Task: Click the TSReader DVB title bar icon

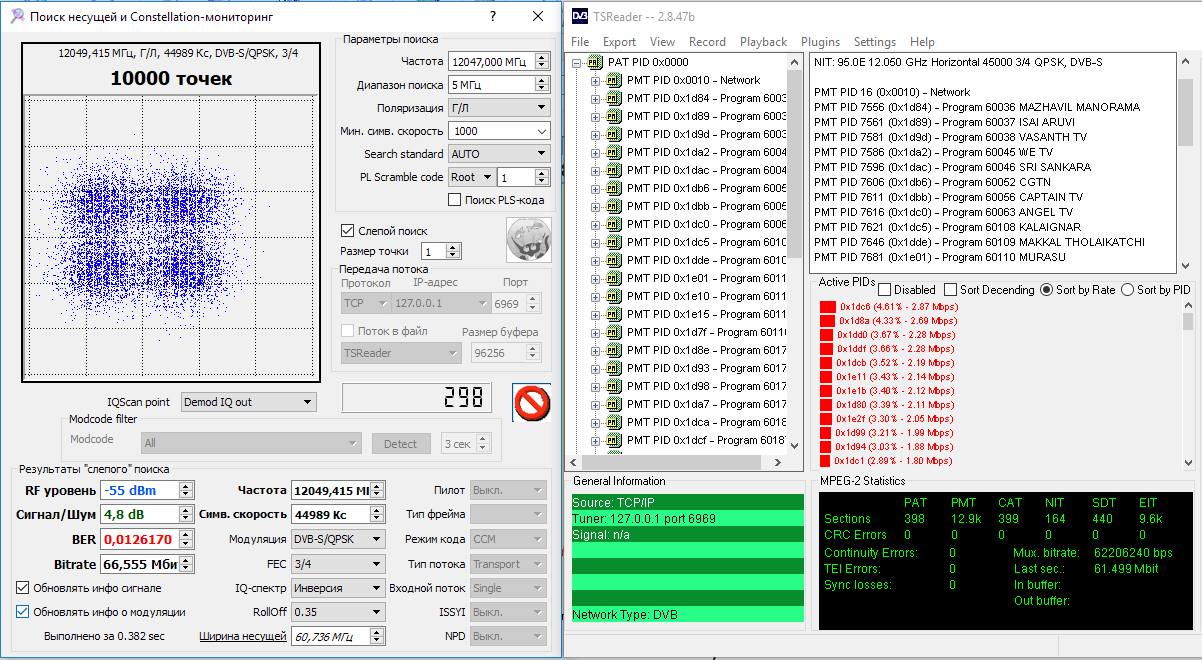Action: (x=580, y=16)
